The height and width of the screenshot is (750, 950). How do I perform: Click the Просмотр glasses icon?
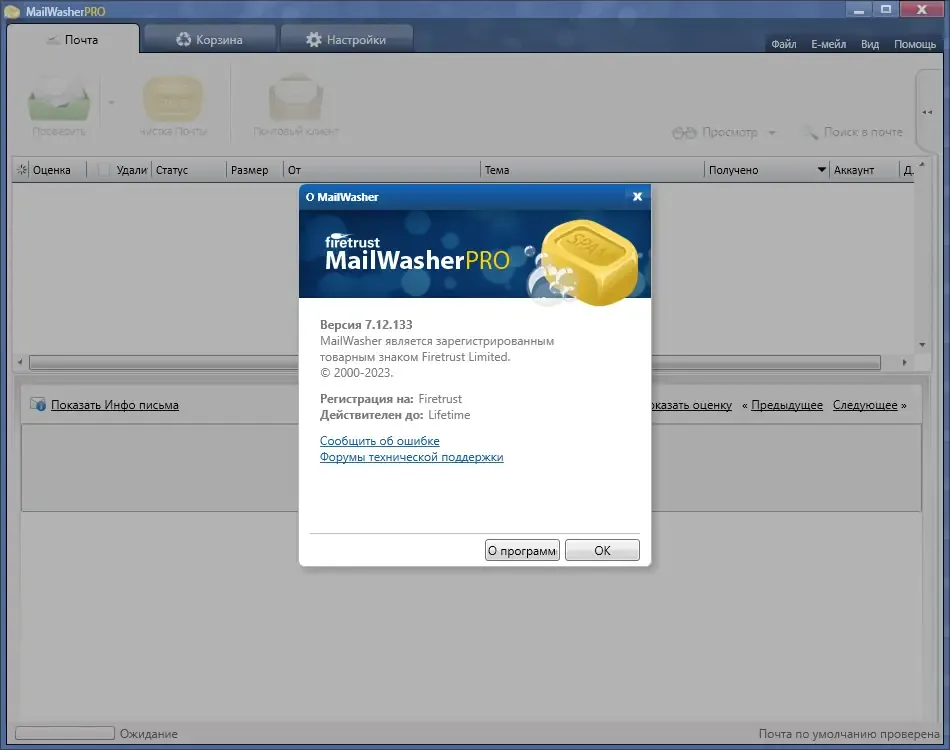684,133
